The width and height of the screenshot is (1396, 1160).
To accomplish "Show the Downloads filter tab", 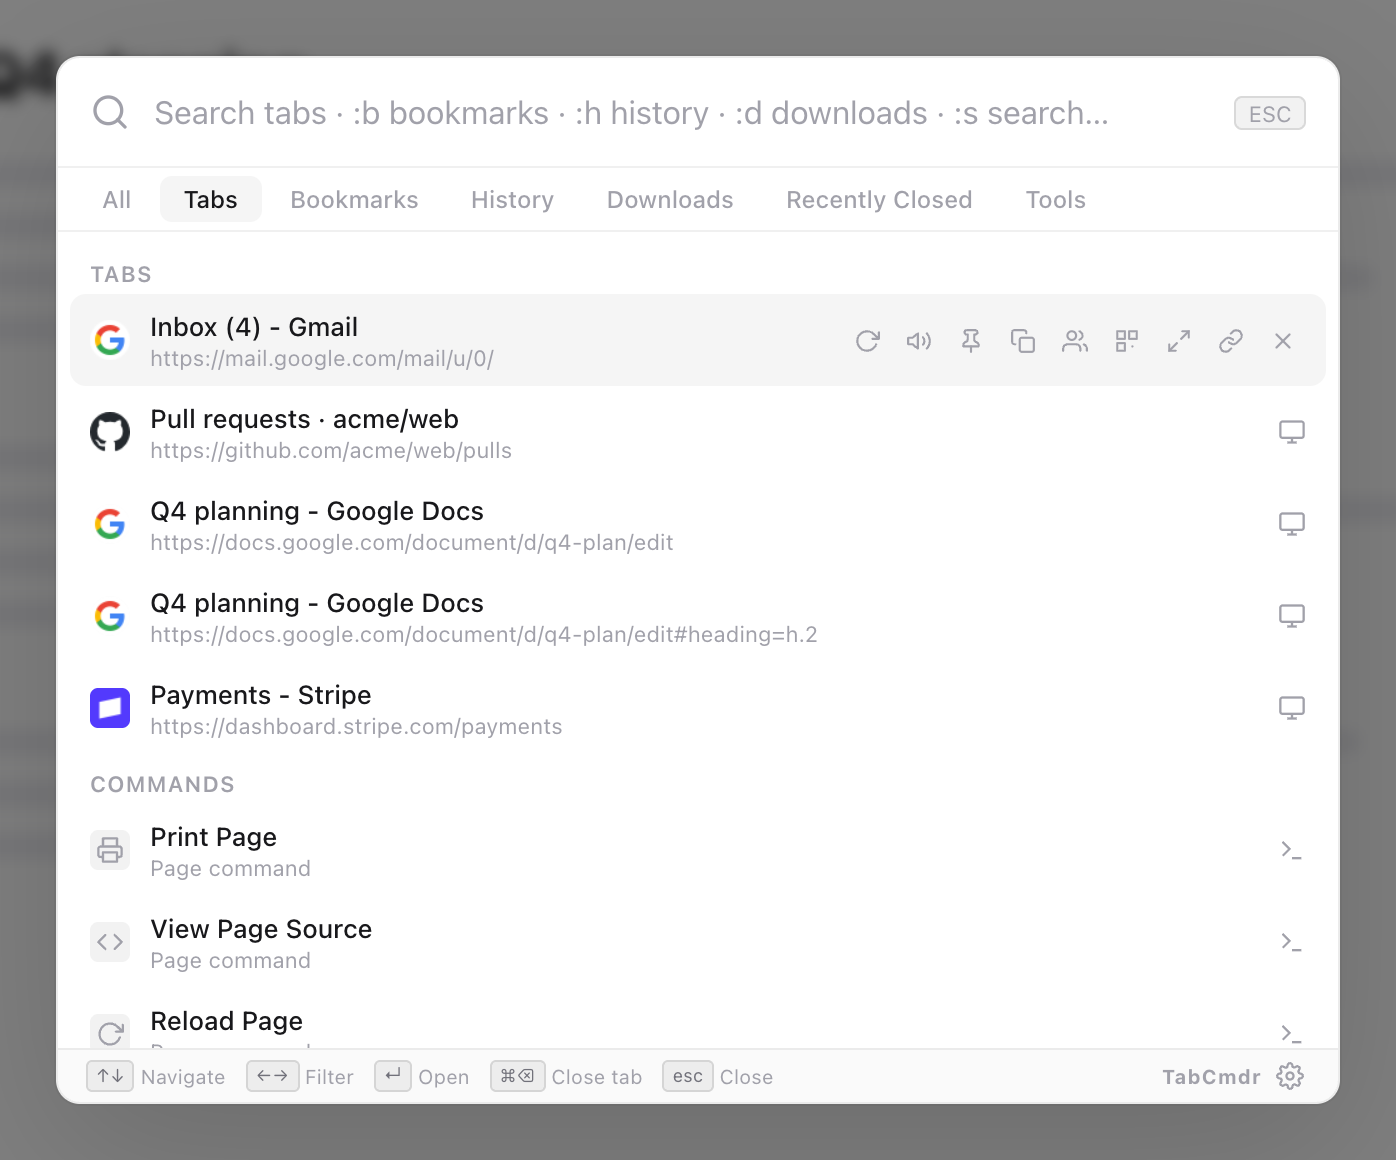I will coord(670,200).
